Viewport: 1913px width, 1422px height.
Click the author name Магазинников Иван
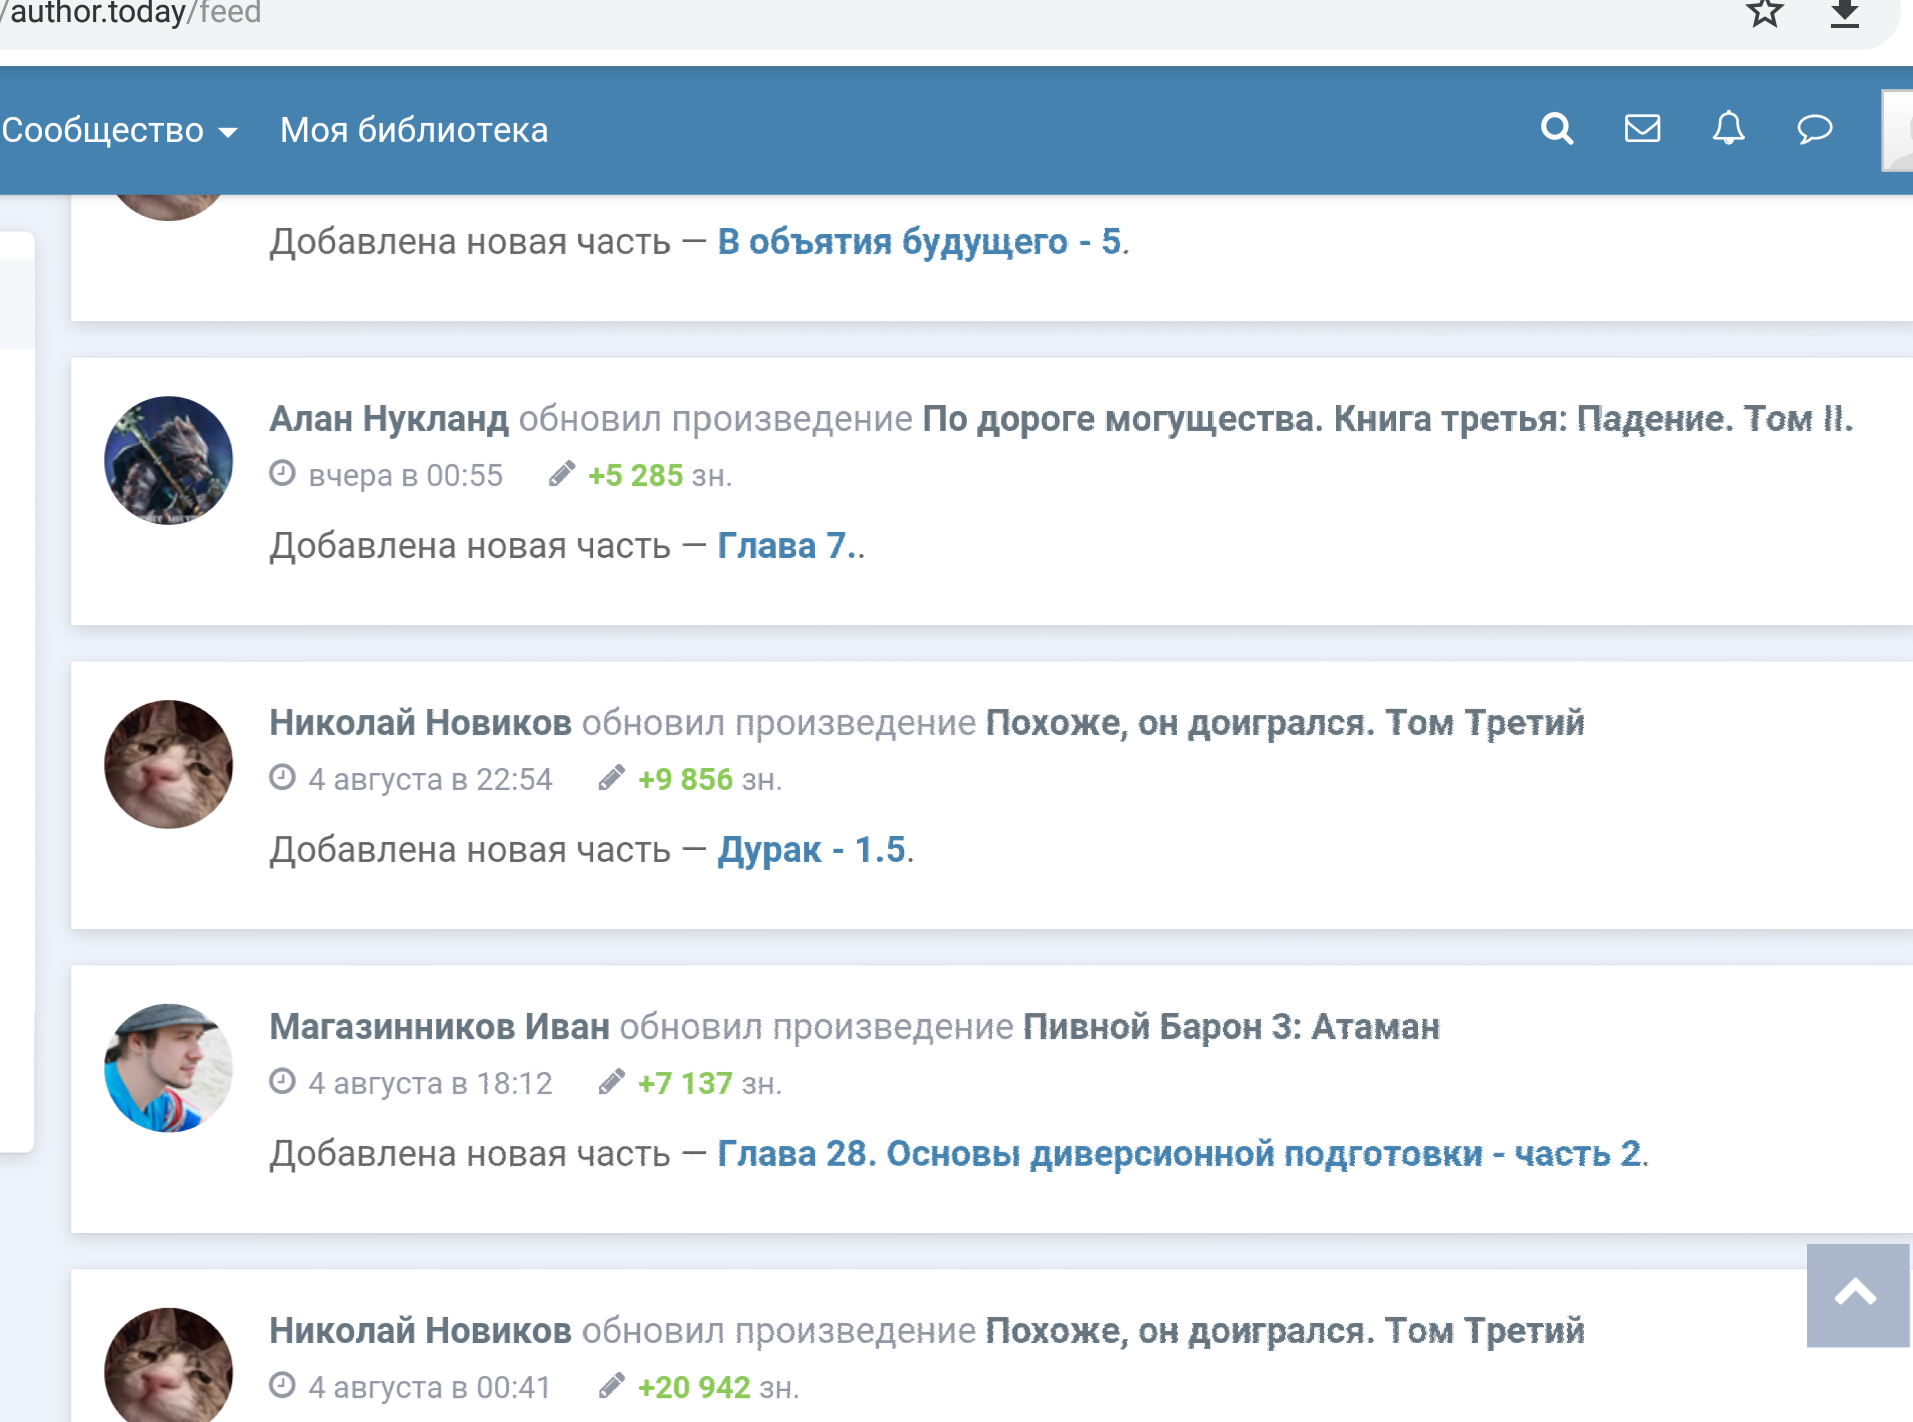click(439, 1027)
